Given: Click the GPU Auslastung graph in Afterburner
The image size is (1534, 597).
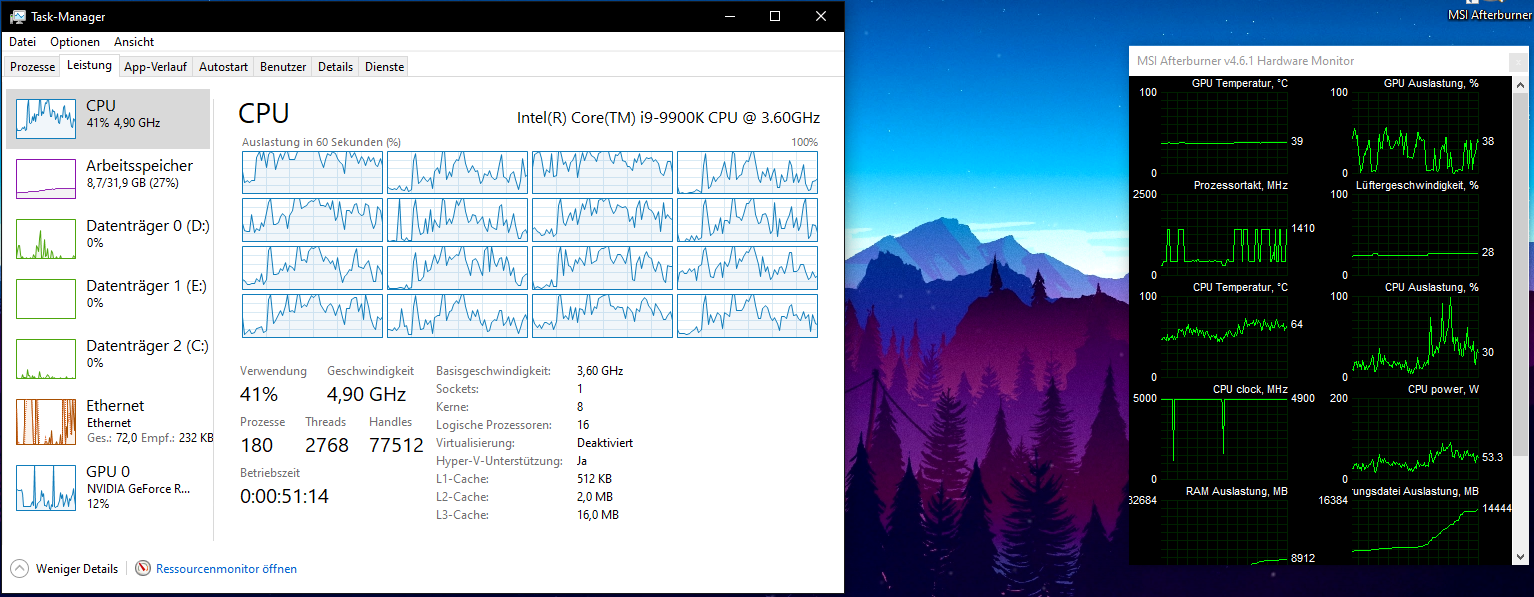Looking at the screenshot, I should [x=1415, y=133].
